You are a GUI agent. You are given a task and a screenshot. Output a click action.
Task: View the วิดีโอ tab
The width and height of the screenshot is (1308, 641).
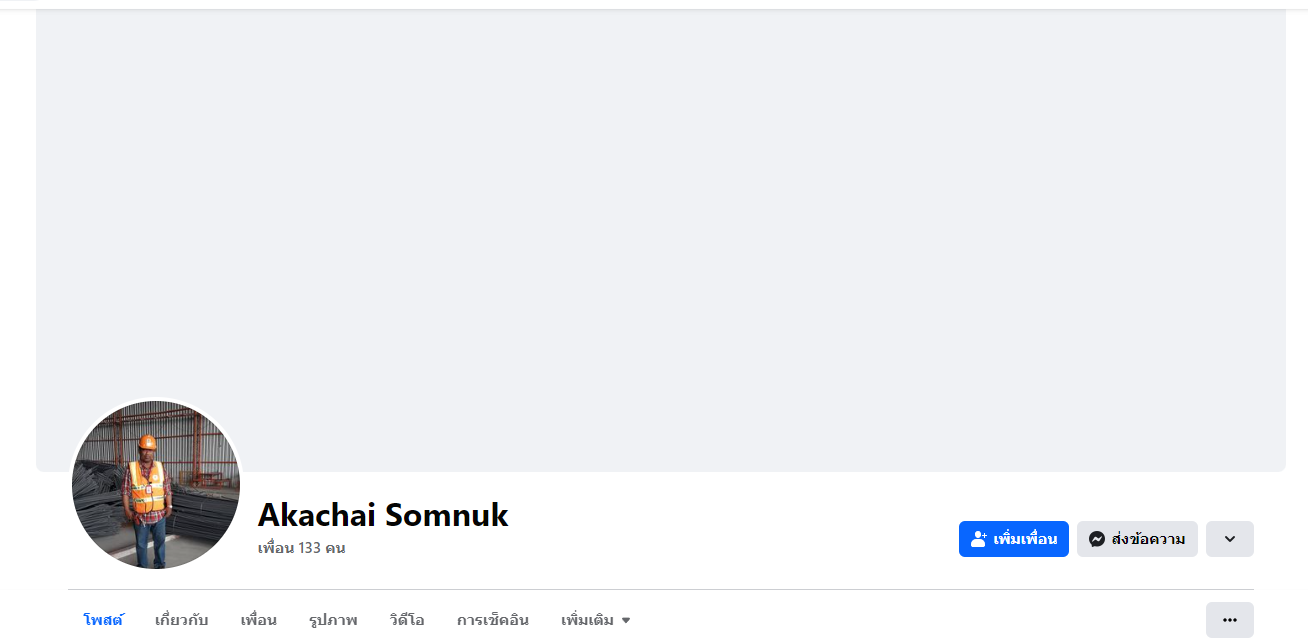407,620
